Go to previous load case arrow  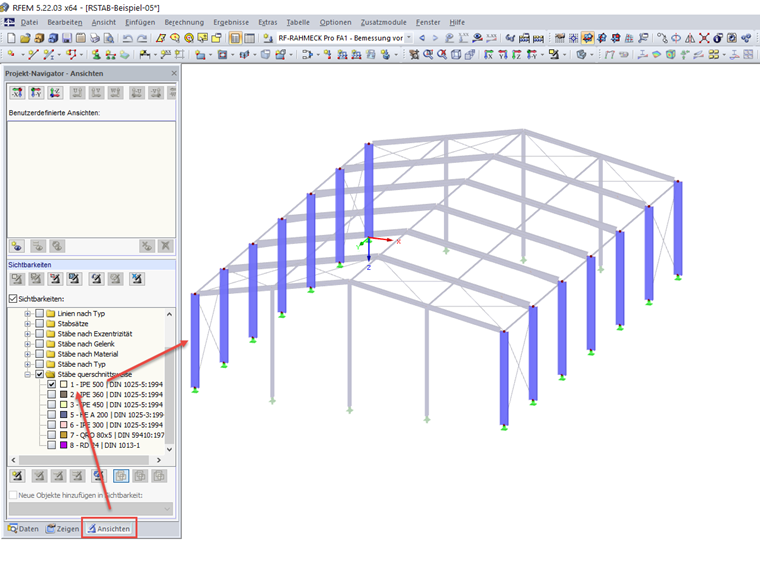pyautogui.click(x=422, y=38)
